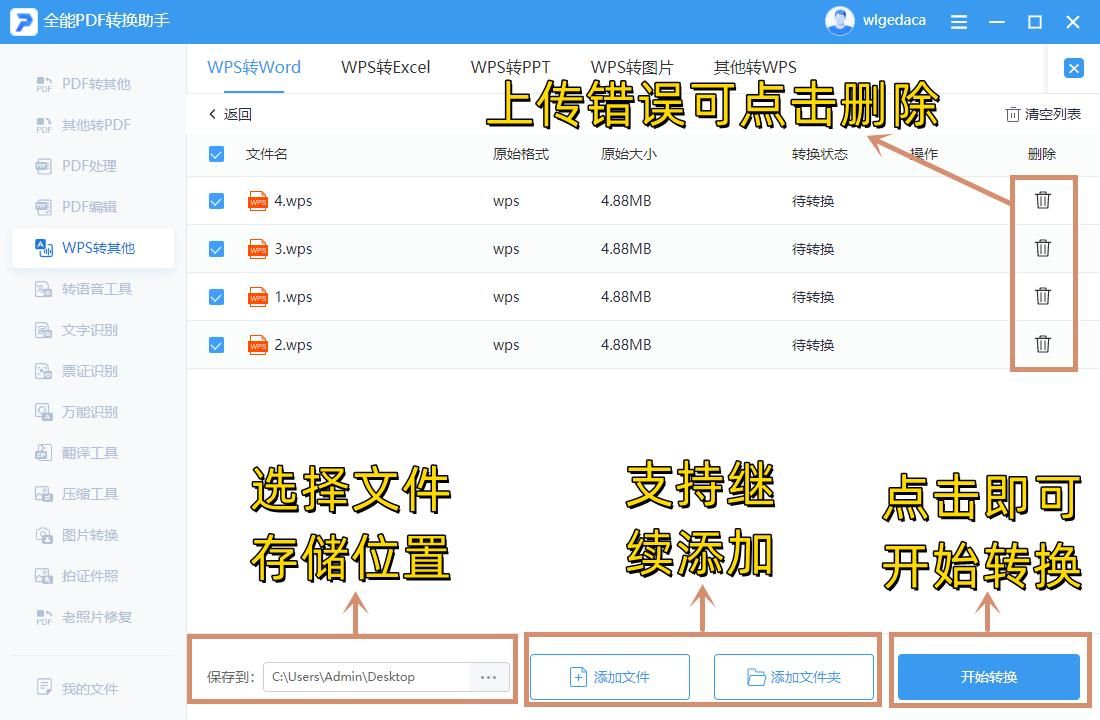Image resolution: width=1100 pixels, height=720 pixels.
Task: Start conversion with 开始转换 button
Action: 988,677
